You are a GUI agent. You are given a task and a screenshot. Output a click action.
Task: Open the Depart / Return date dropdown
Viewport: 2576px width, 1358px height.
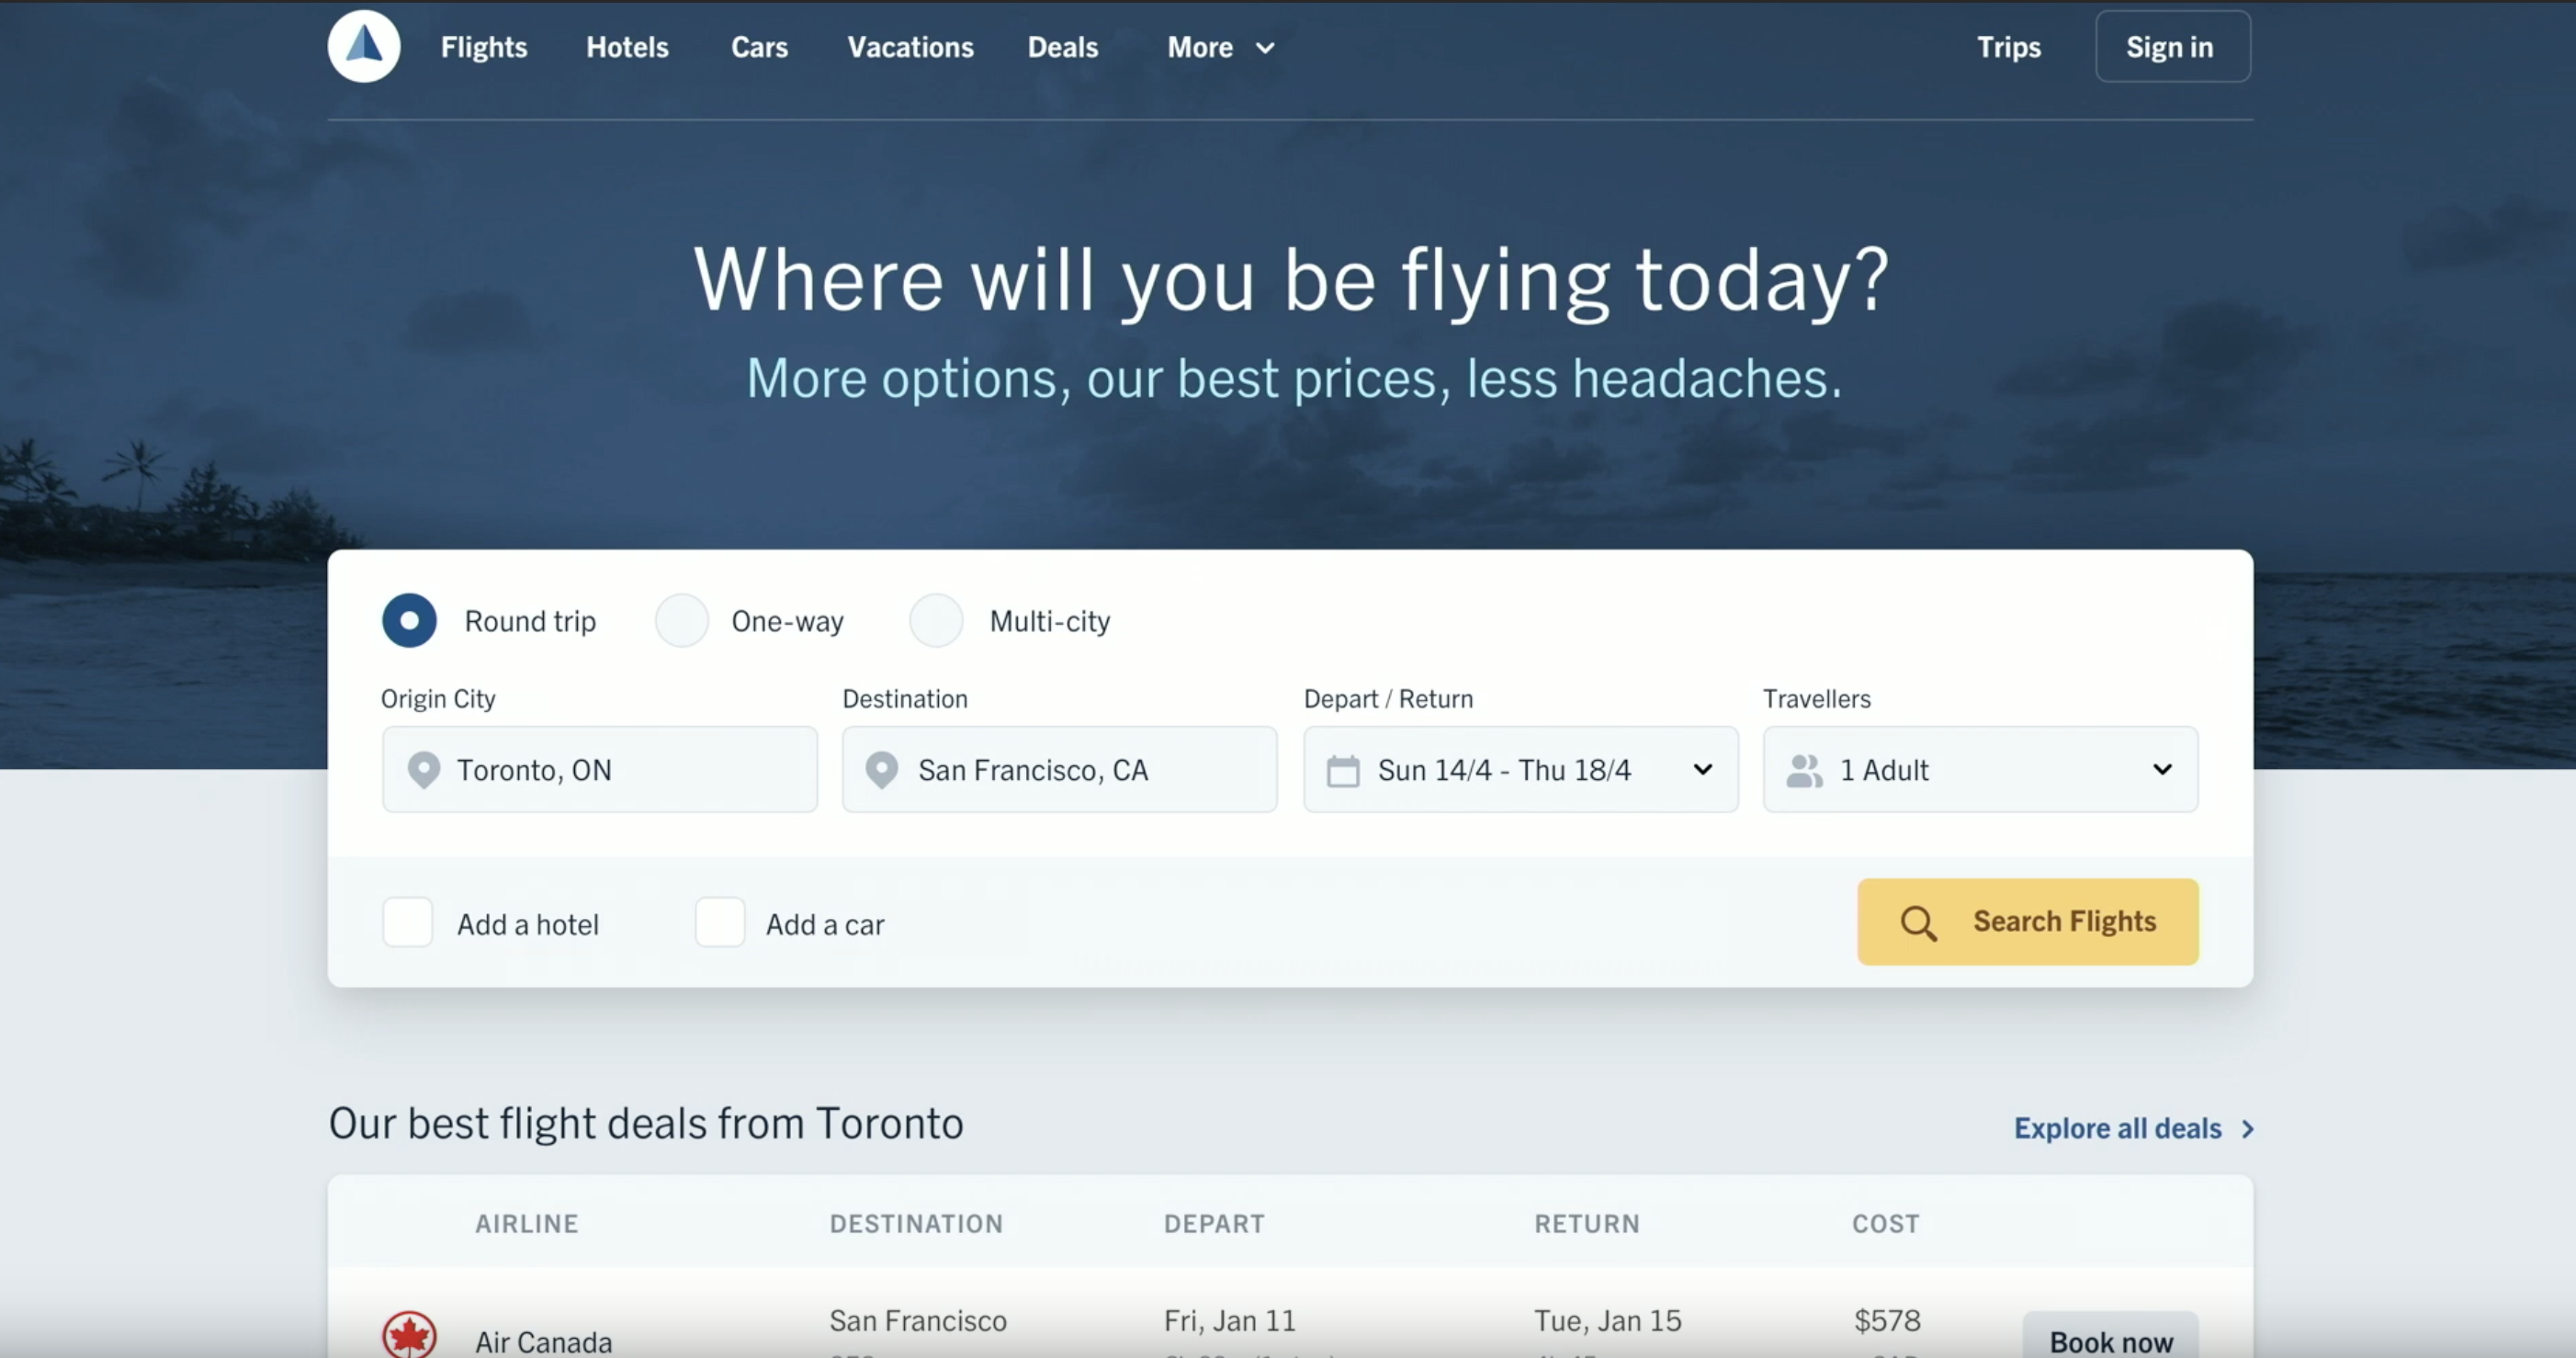[x=1701, y=770]
